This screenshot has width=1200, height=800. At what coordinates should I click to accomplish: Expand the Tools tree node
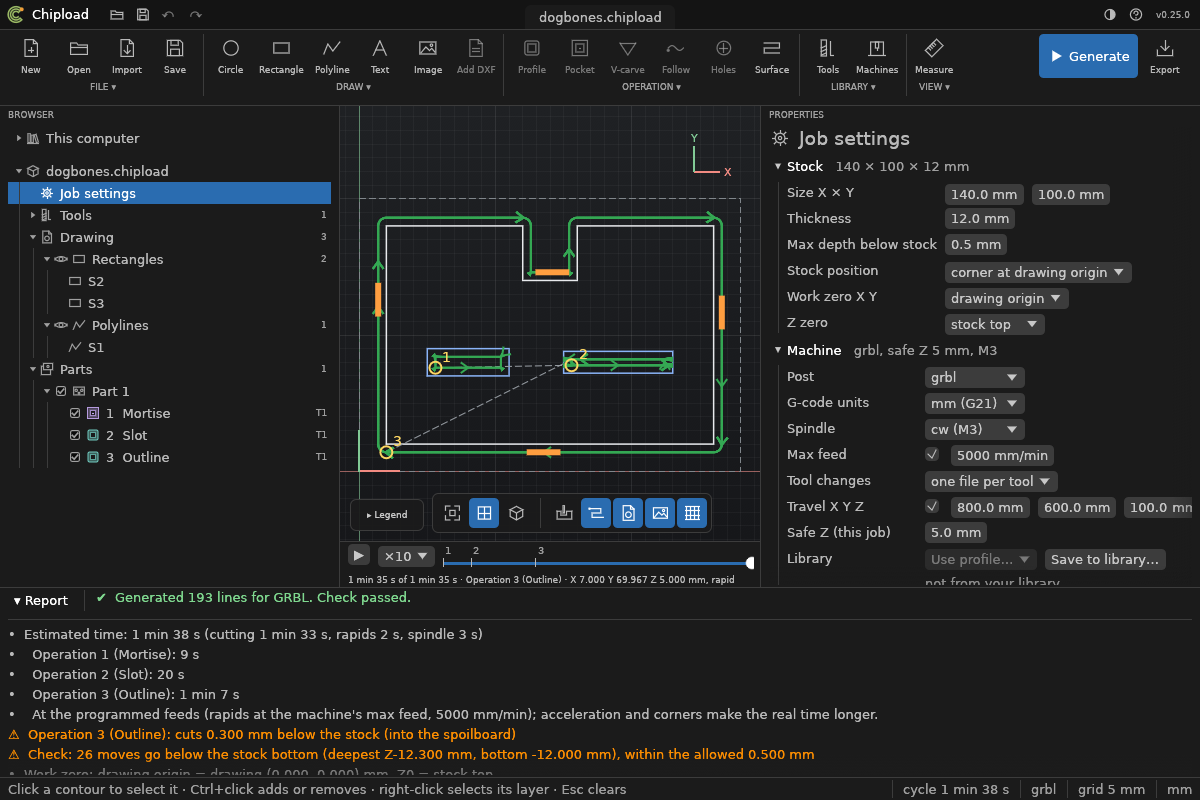pos(33,215)
